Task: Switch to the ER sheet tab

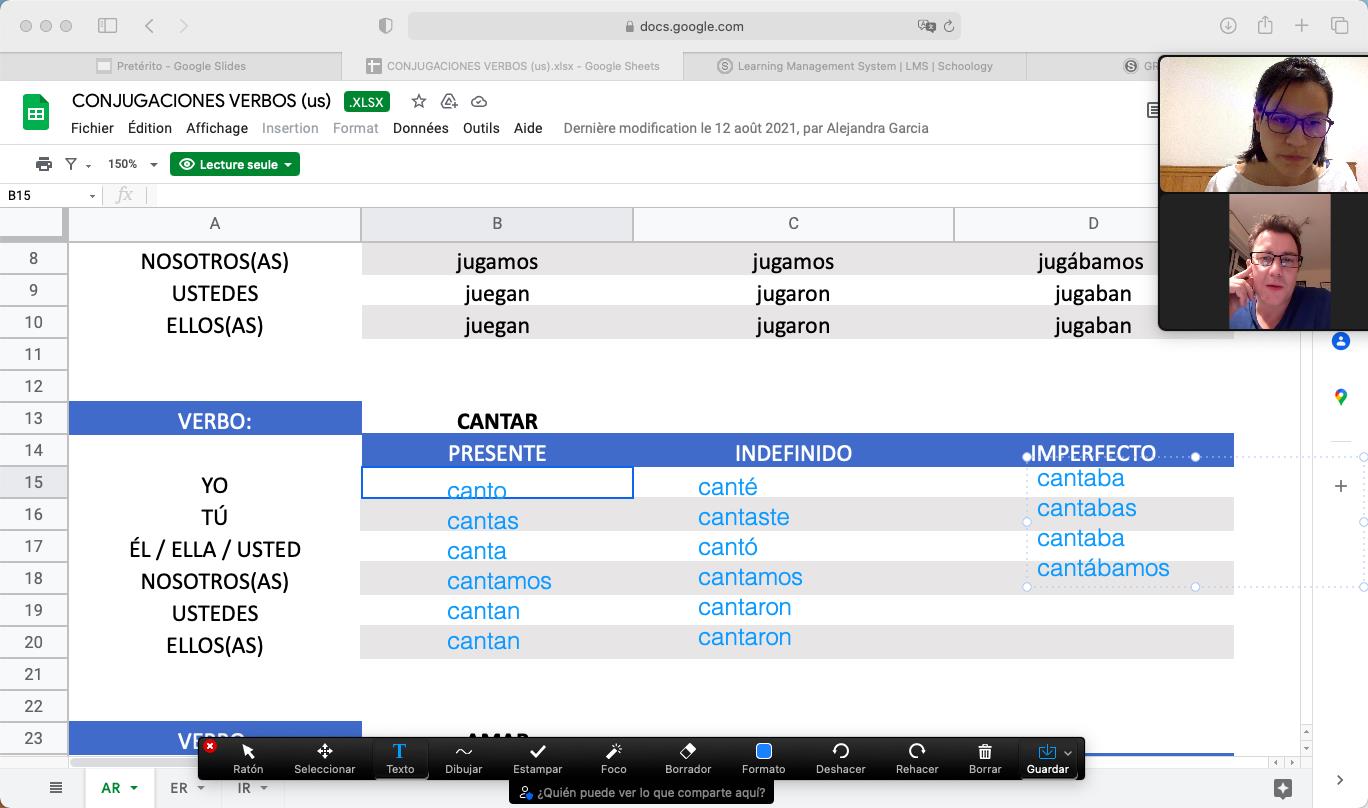Action: point(186,788)
